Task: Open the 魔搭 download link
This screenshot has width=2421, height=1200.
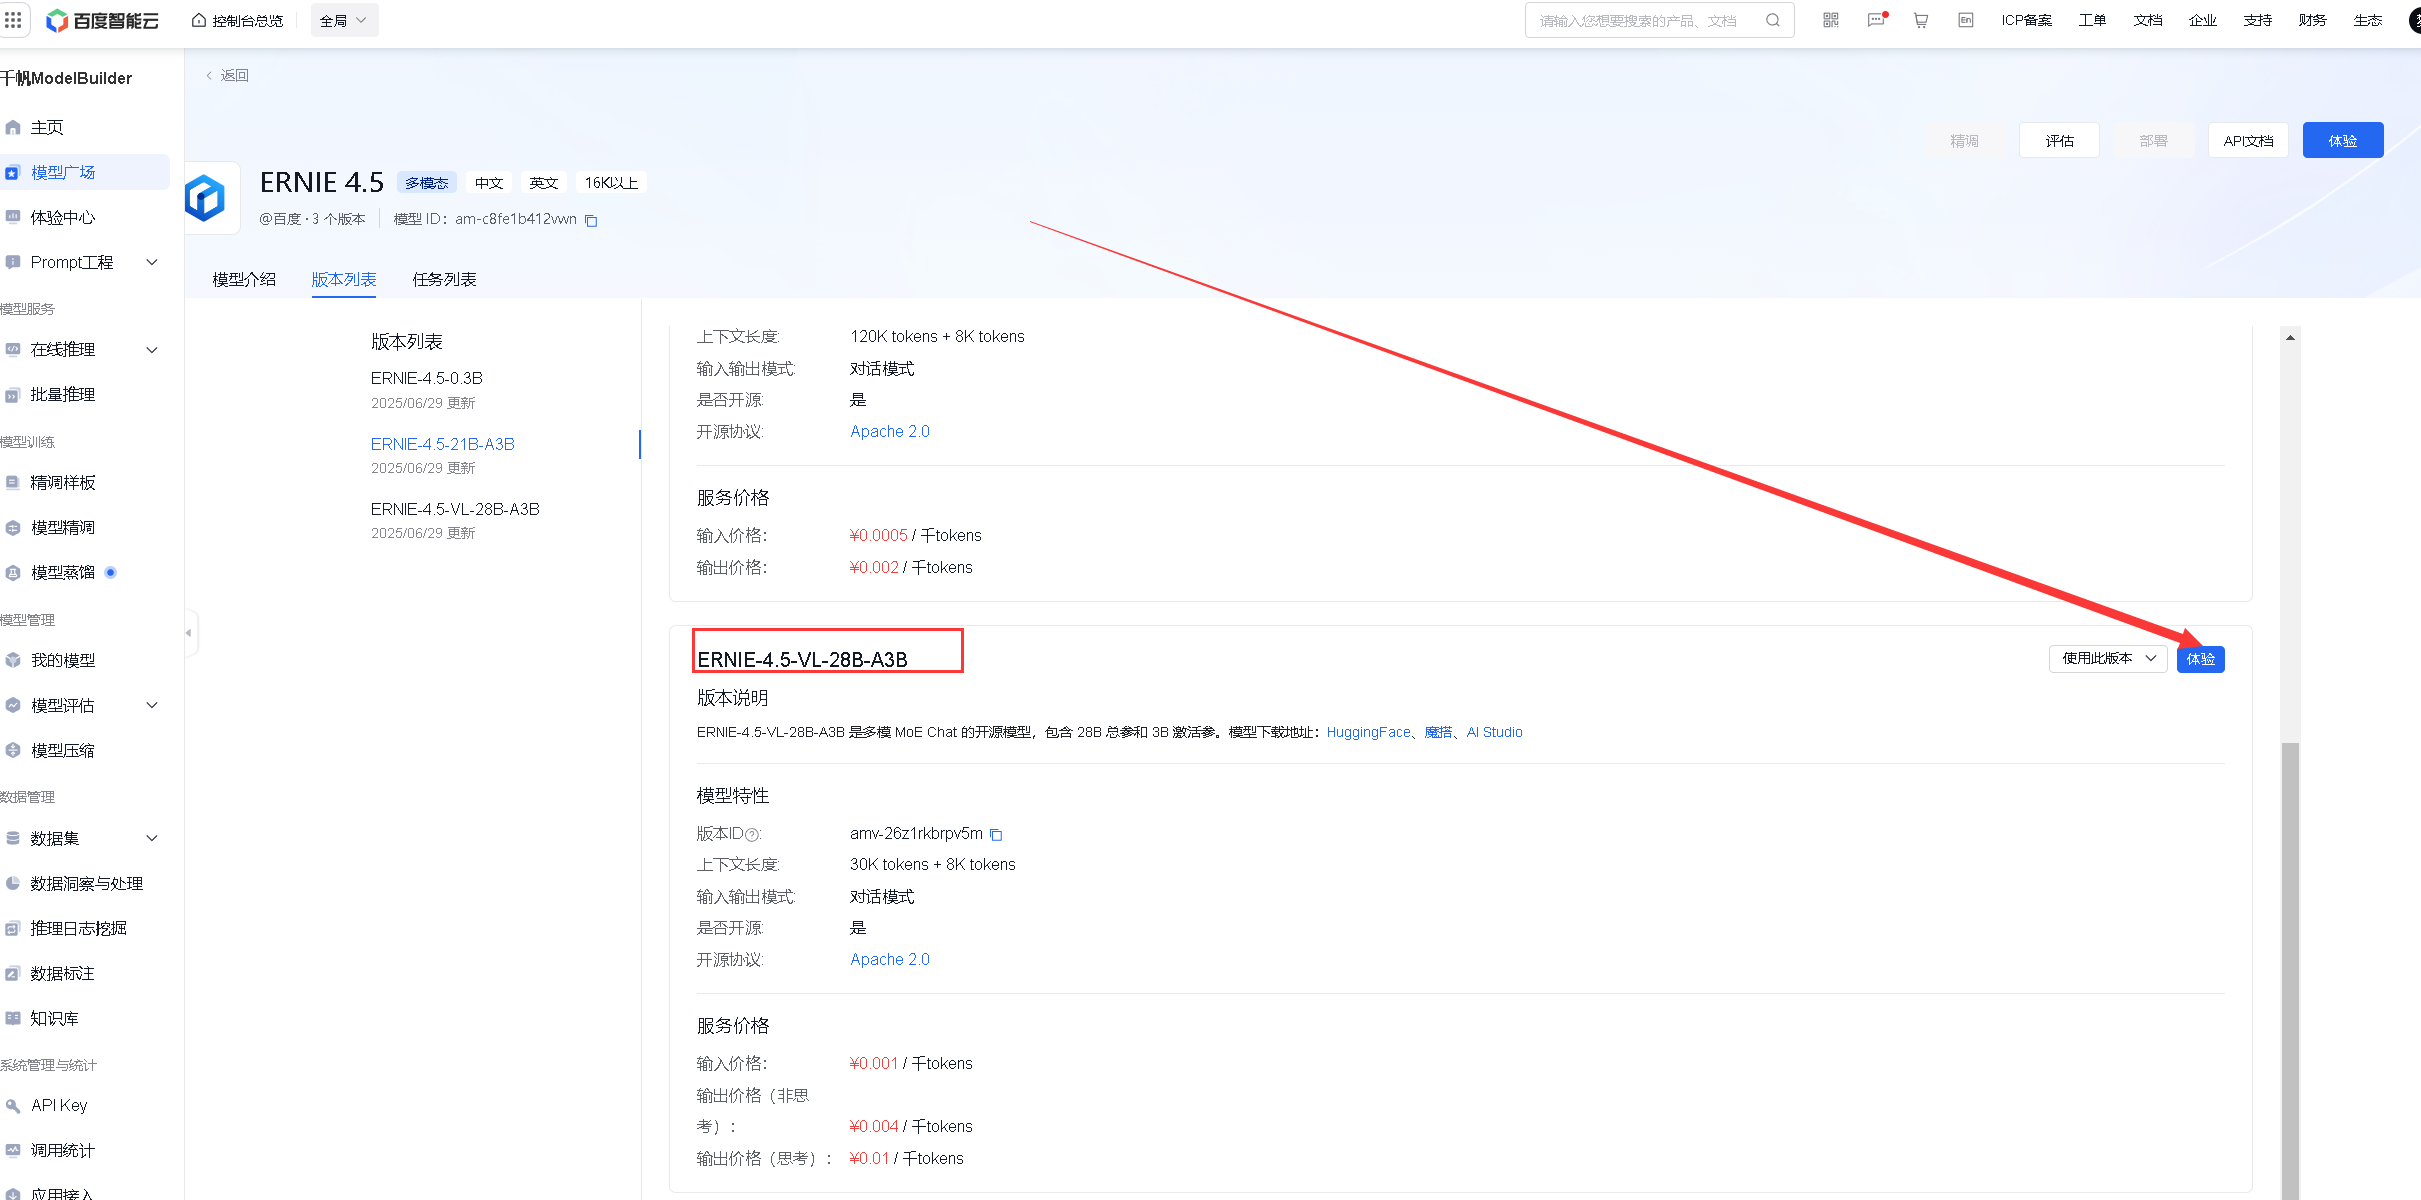Action: click(x=1438, y=732)
